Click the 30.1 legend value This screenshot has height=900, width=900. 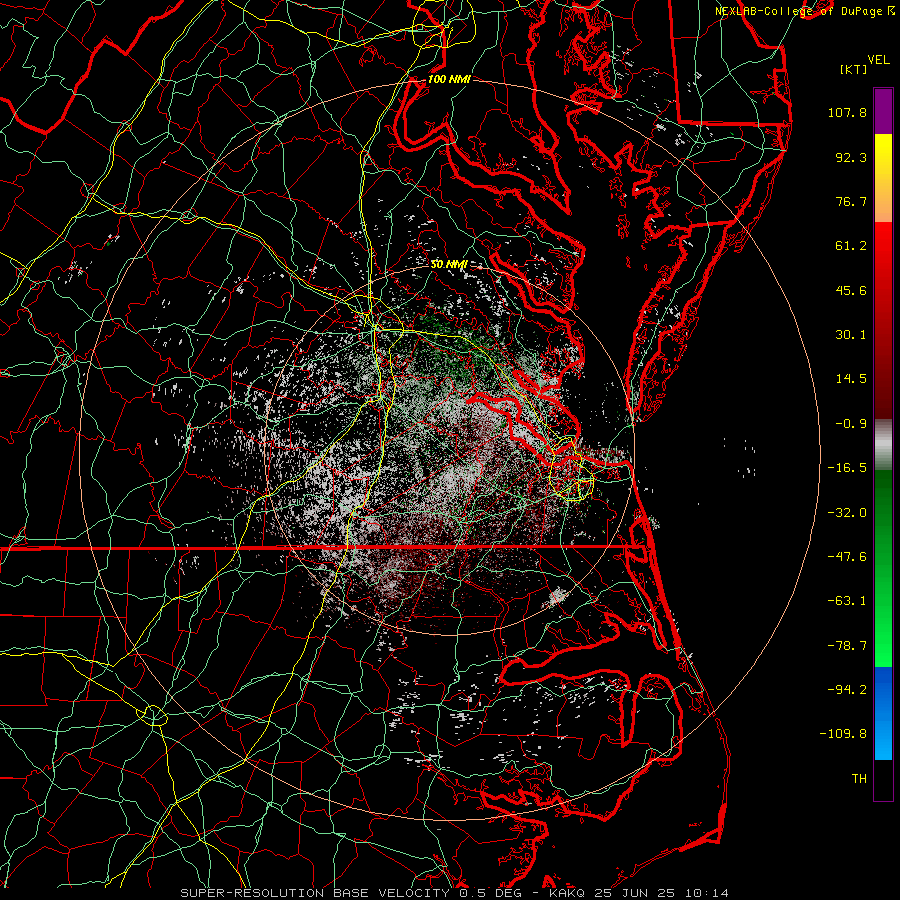coord(851,335)
